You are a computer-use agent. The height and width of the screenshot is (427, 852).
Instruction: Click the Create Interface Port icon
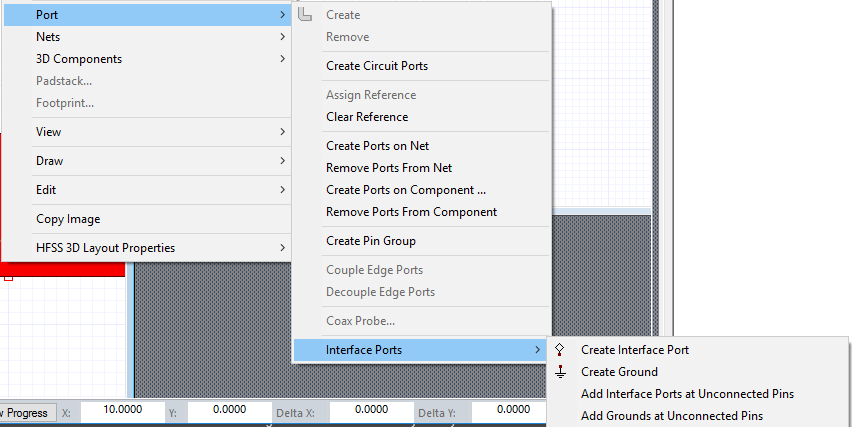coord(560,350)
